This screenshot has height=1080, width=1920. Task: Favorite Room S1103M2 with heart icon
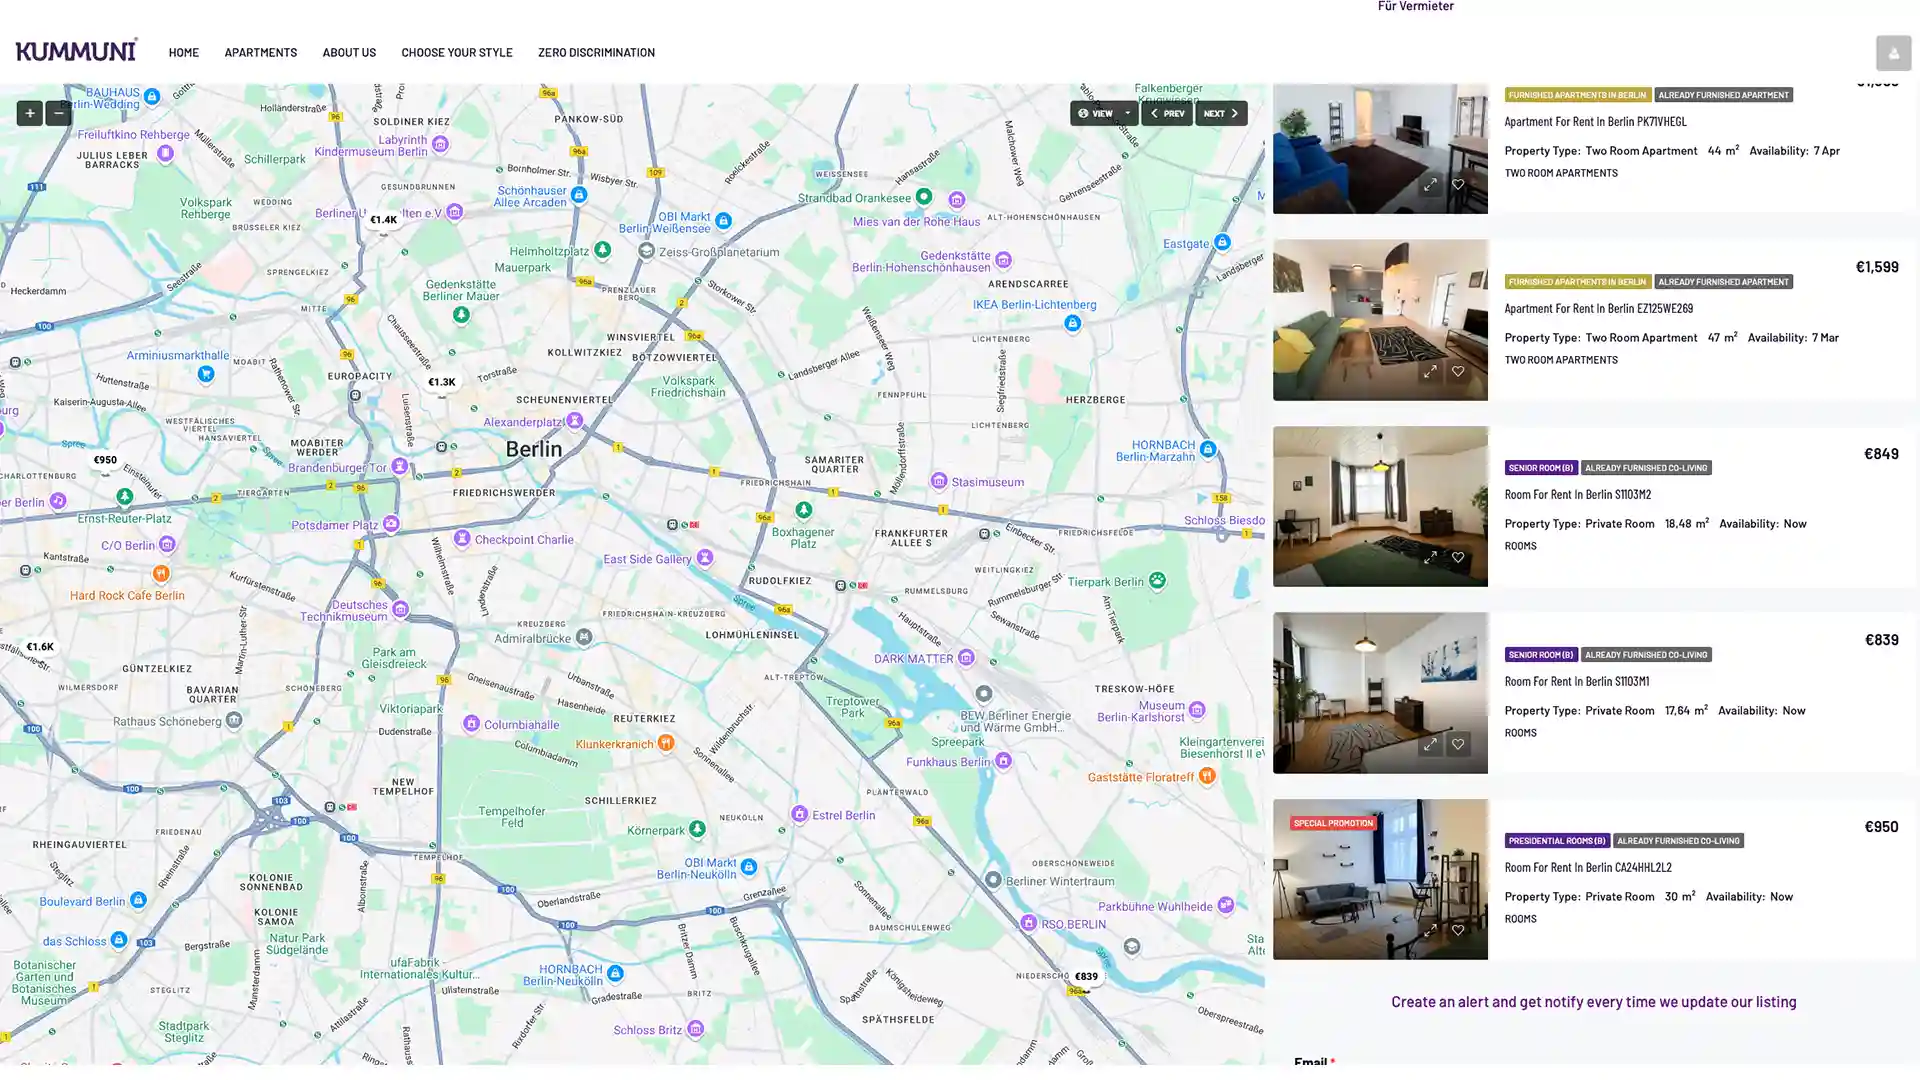[1458, 558]
